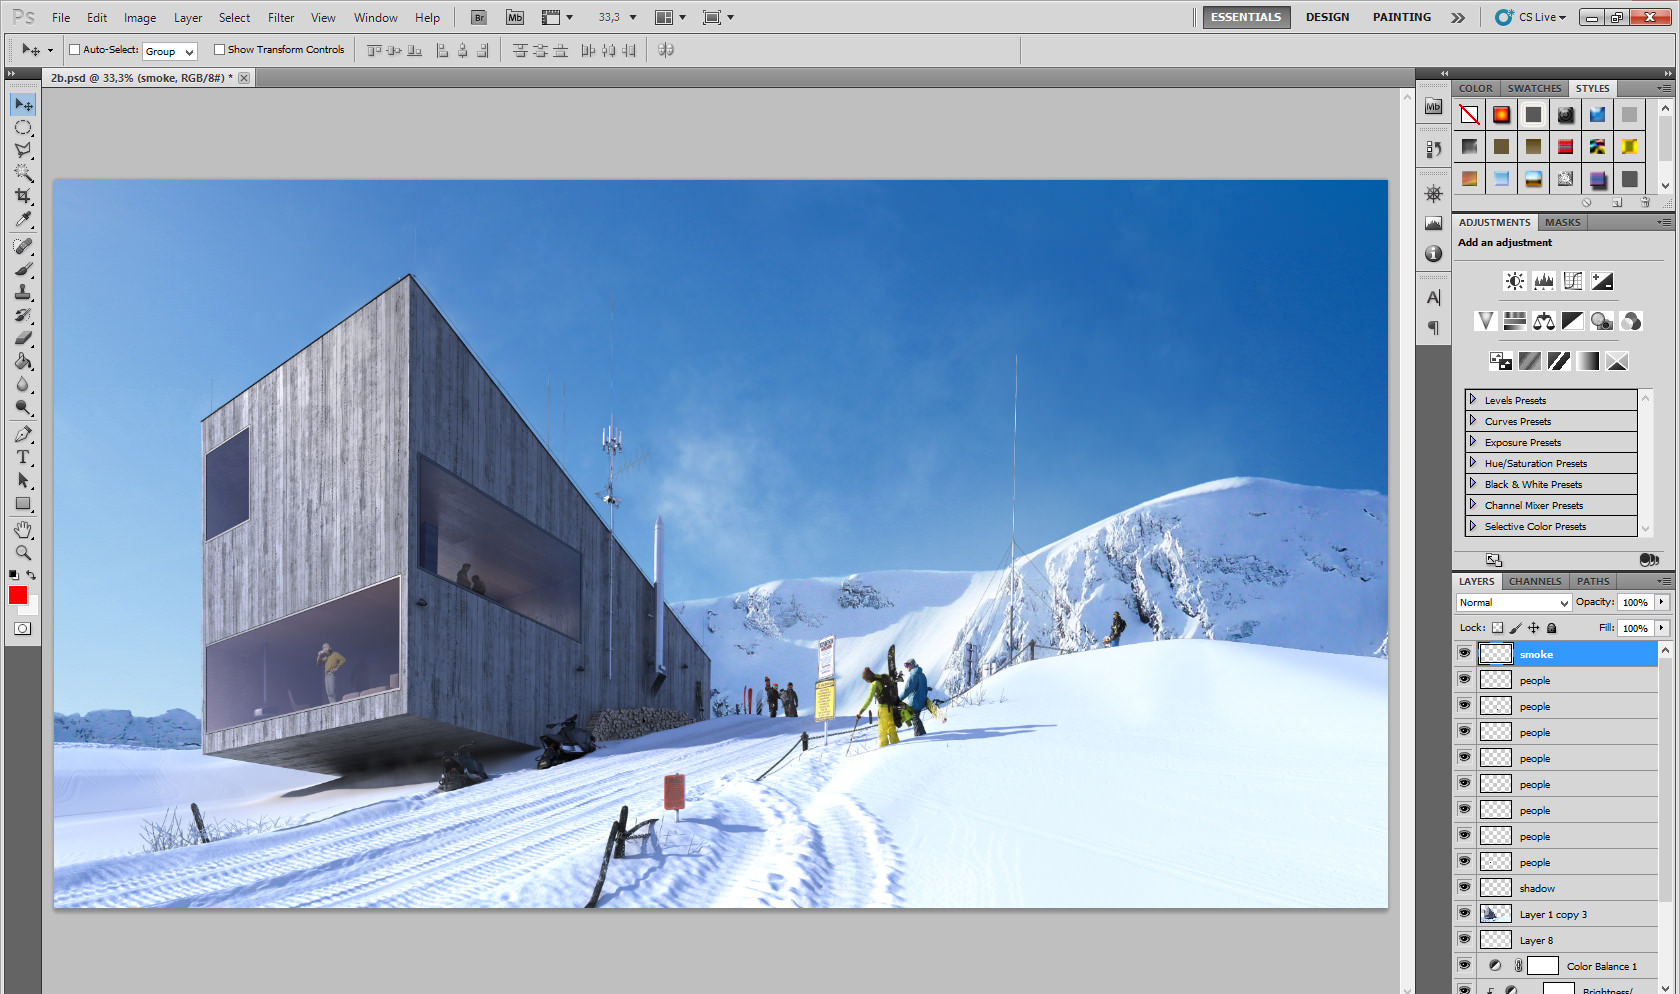The height and width of the screenshot is (994, 1680).
Task: Open the layer Fill slider arrow
Action: 1661,628
